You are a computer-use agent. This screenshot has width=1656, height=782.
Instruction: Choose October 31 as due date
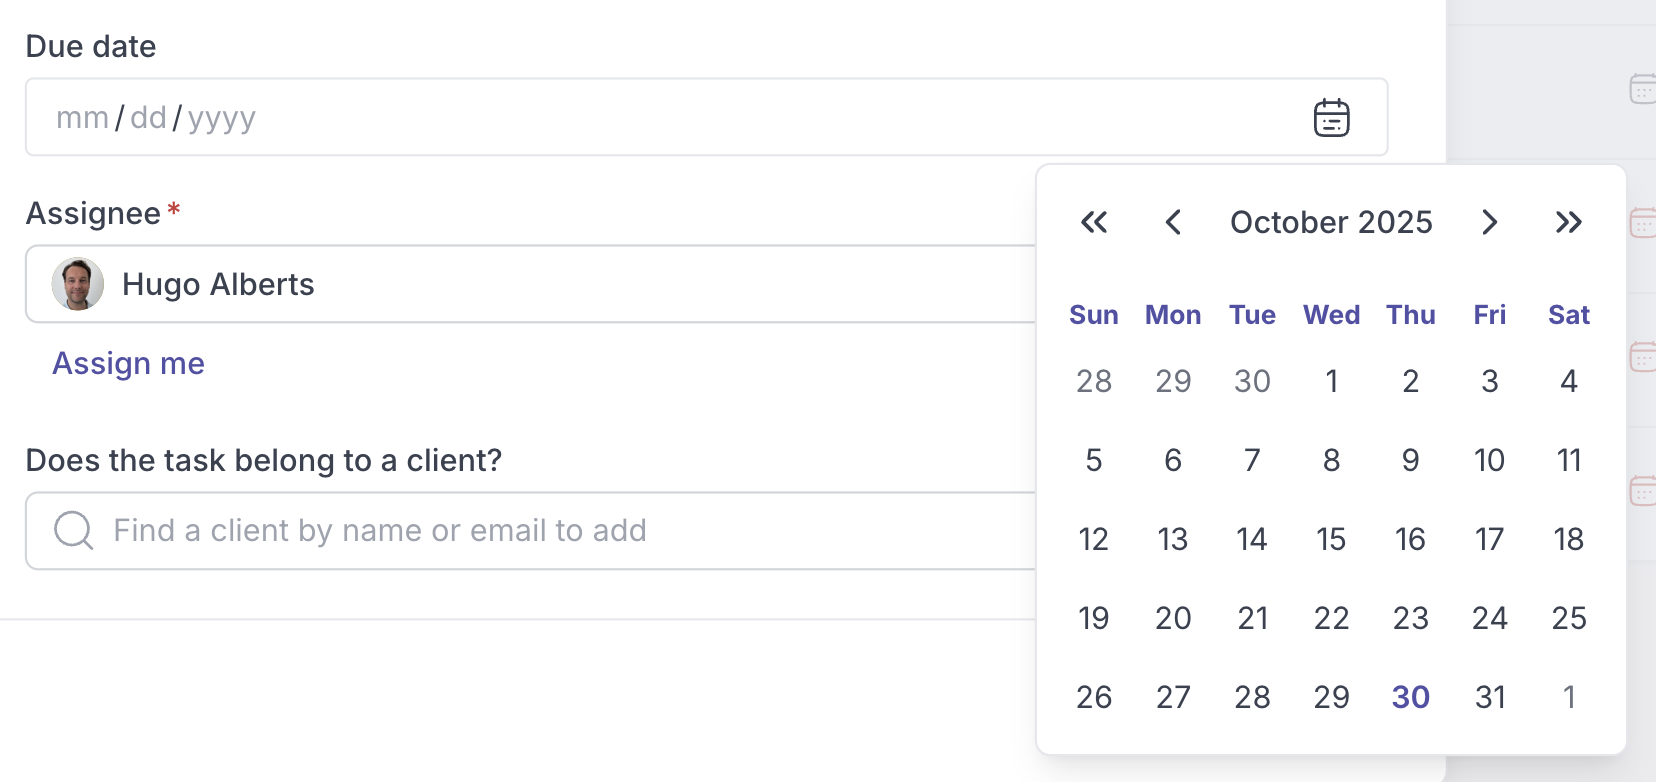point(1489,697)
